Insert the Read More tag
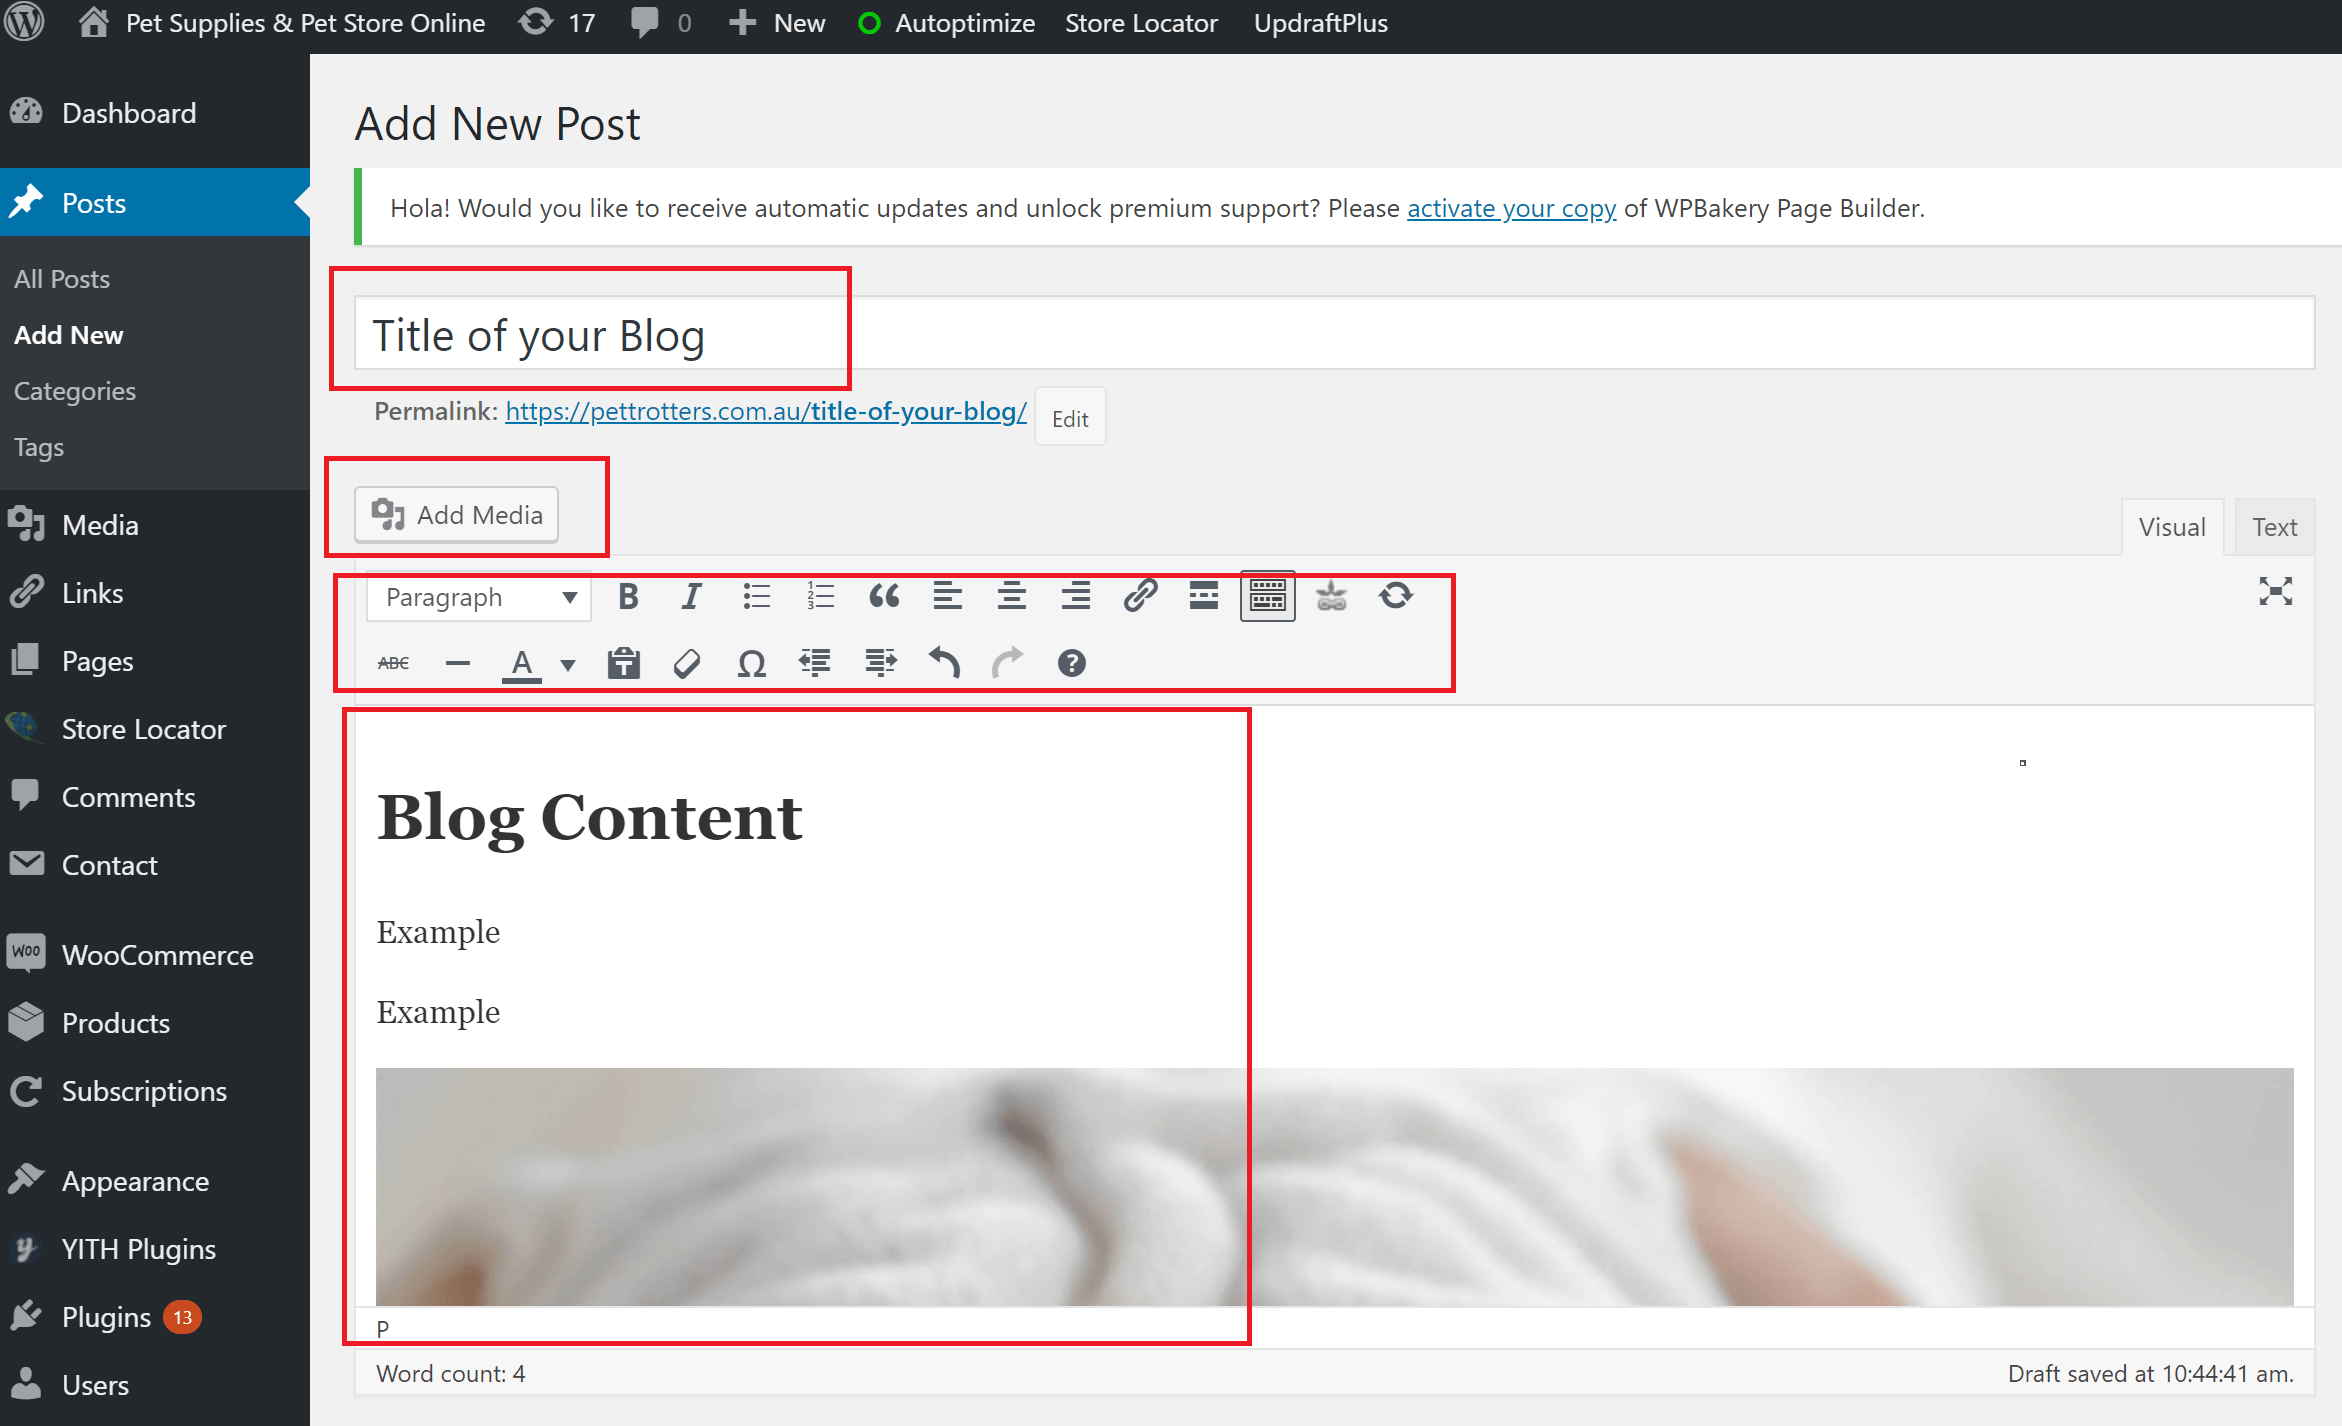2342x1426 pixels. [1203, 597]
